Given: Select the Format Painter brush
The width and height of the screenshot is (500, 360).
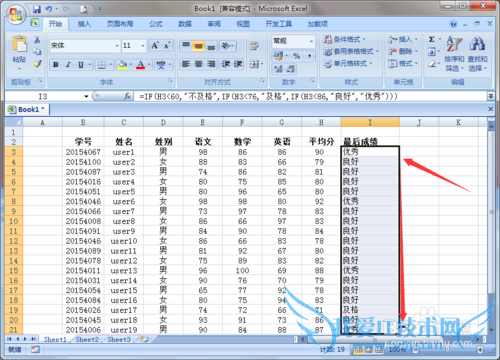Looking at the screenshot, I should pos(37,63).
